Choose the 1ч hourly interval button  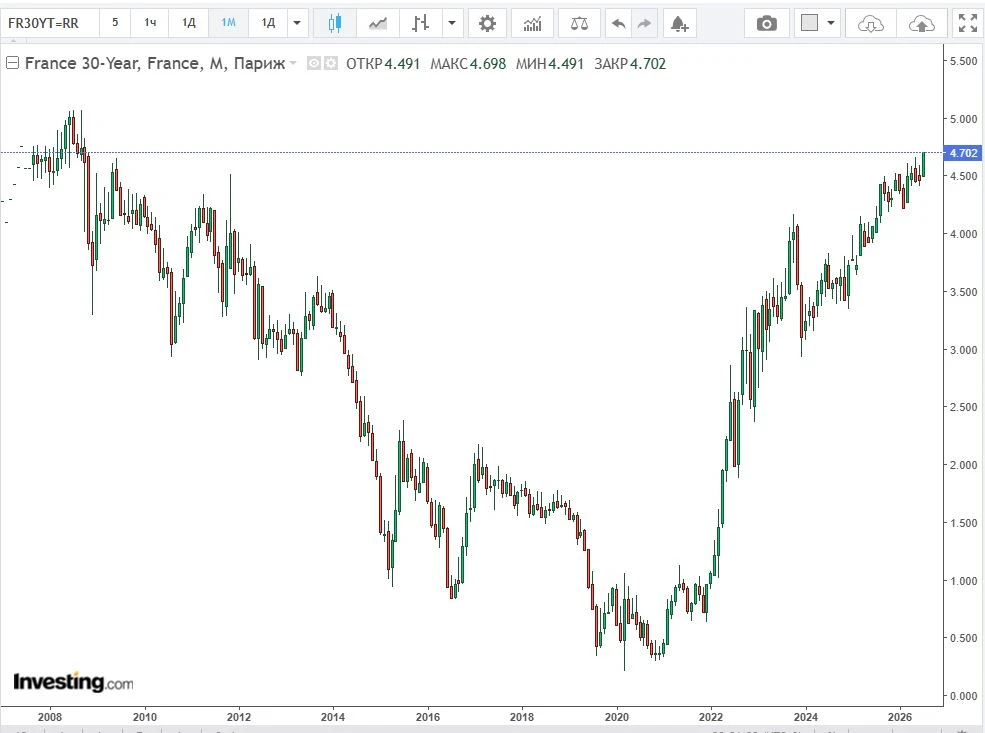150,23
